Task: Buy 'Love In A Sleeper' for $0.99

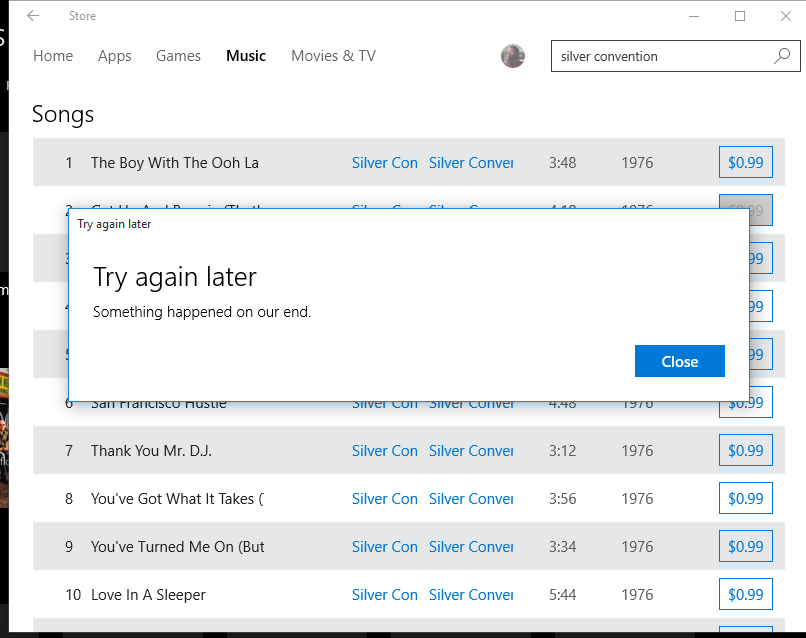Action: click(x=745, y=594)
